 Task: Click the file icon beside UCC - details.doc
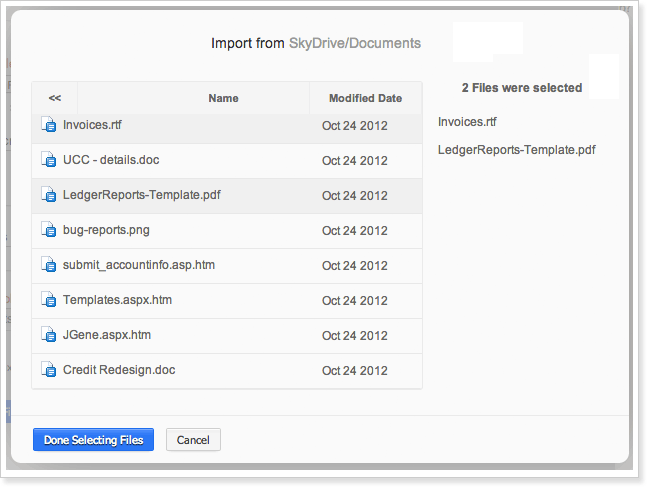49,160
